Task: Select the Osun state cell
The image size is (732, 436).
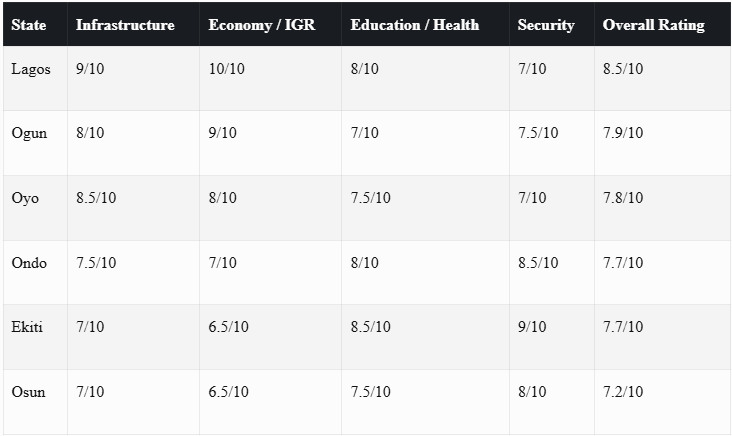Action: (x=28, y=392)
